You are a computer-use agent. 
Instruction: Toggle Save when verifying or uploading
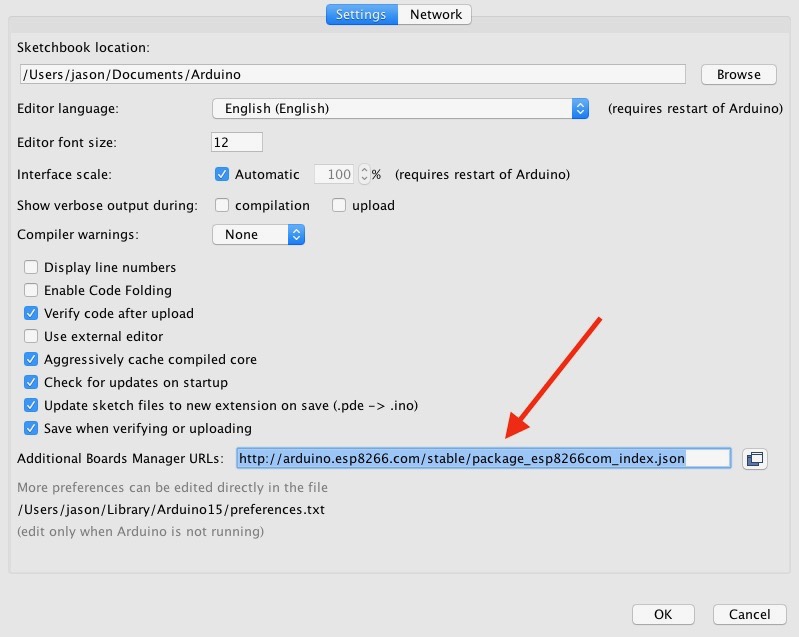coord(31,428)
